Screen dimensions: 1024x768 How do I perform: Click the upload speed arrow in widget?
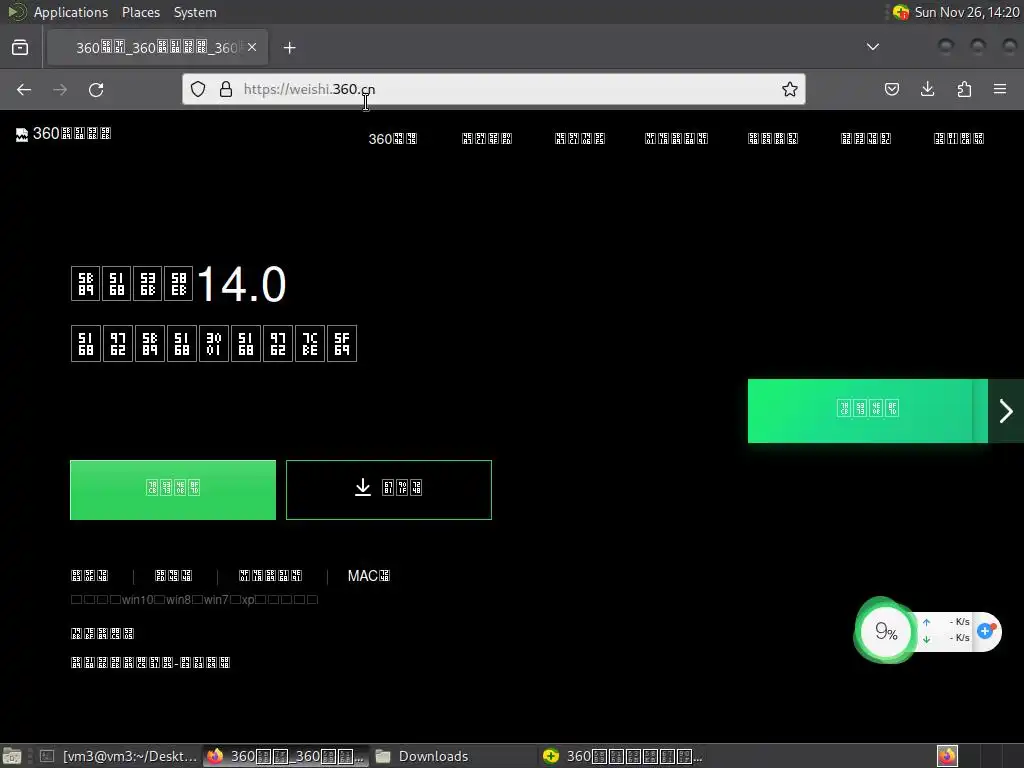[x=926, y=622]
